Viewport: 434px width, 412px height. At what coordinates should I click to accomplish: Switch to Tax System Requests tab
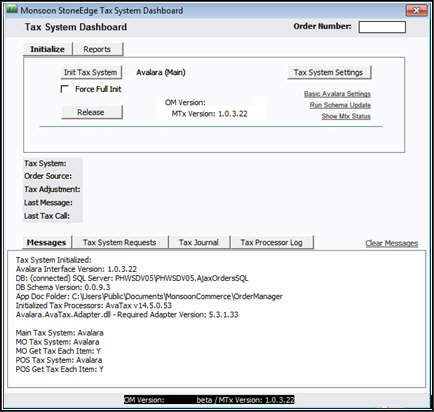pyautogui.click(x=120, y=242)
